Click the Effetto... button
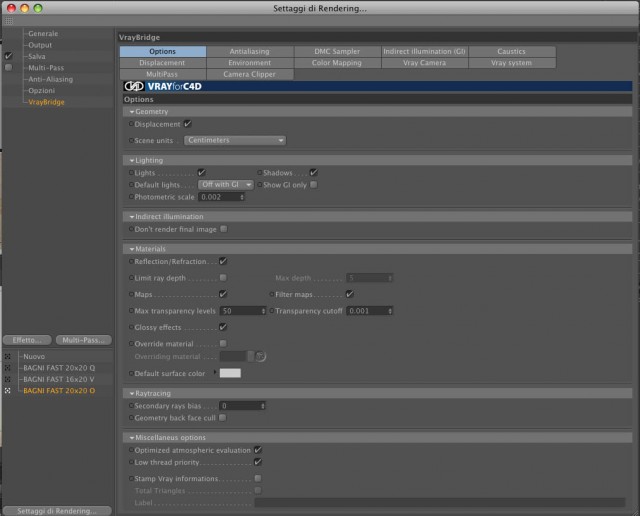 [27, 340]
